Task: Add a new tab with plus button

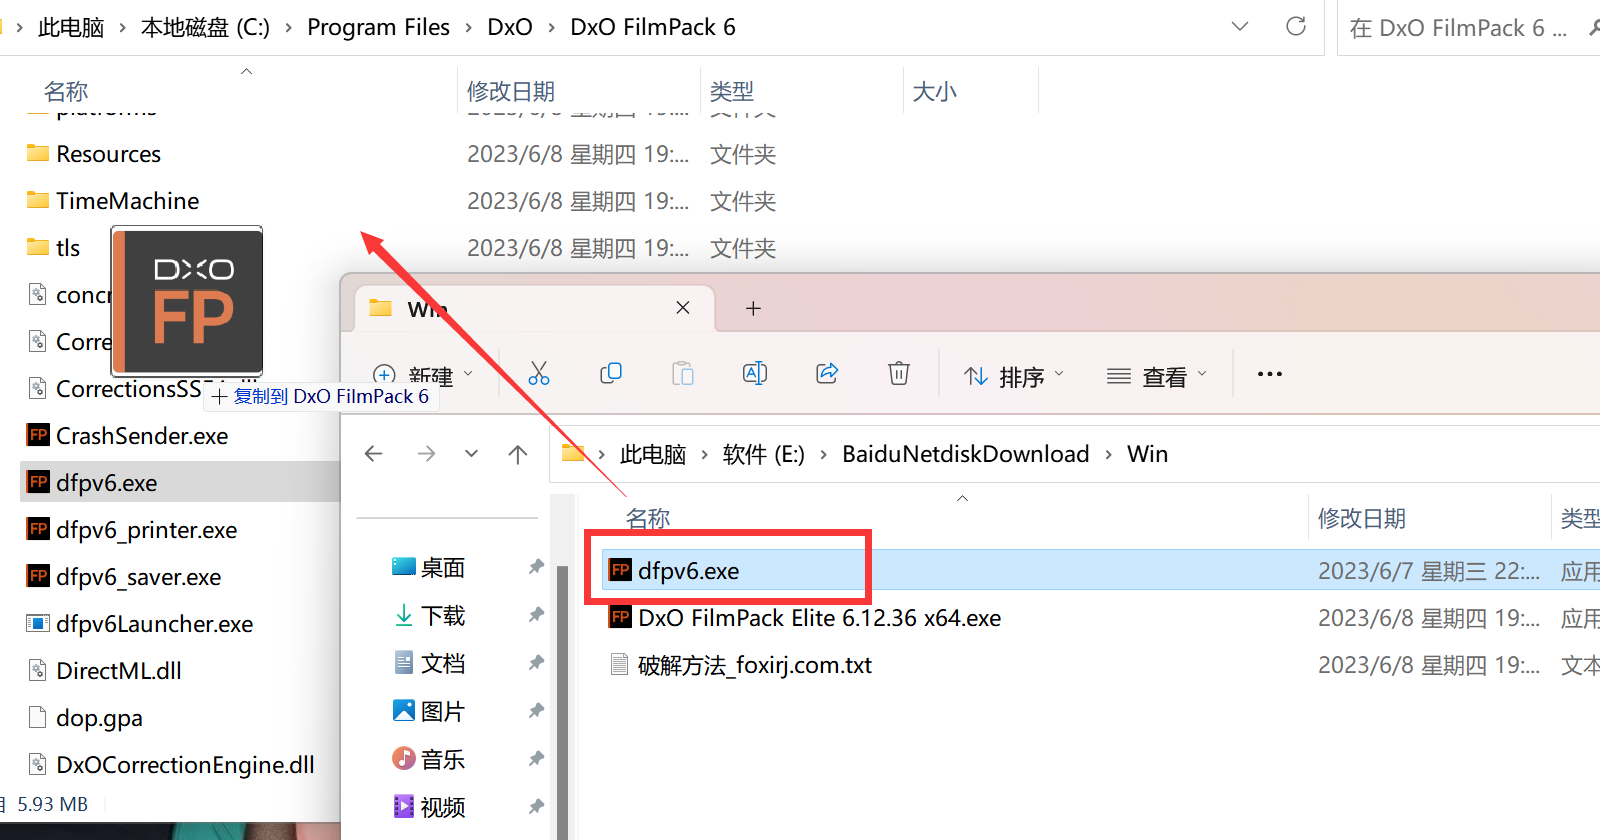Action: point(754,308)
